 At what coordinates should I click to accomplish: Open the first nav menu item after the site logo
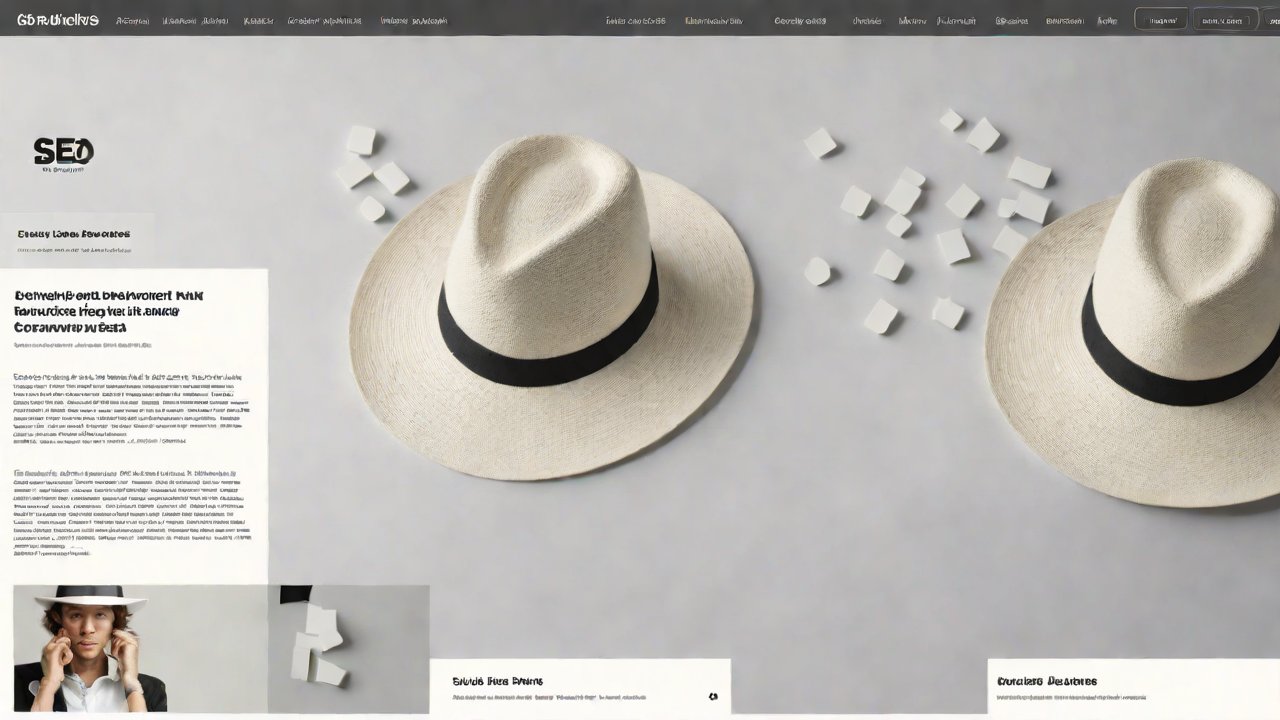point(132,20)
